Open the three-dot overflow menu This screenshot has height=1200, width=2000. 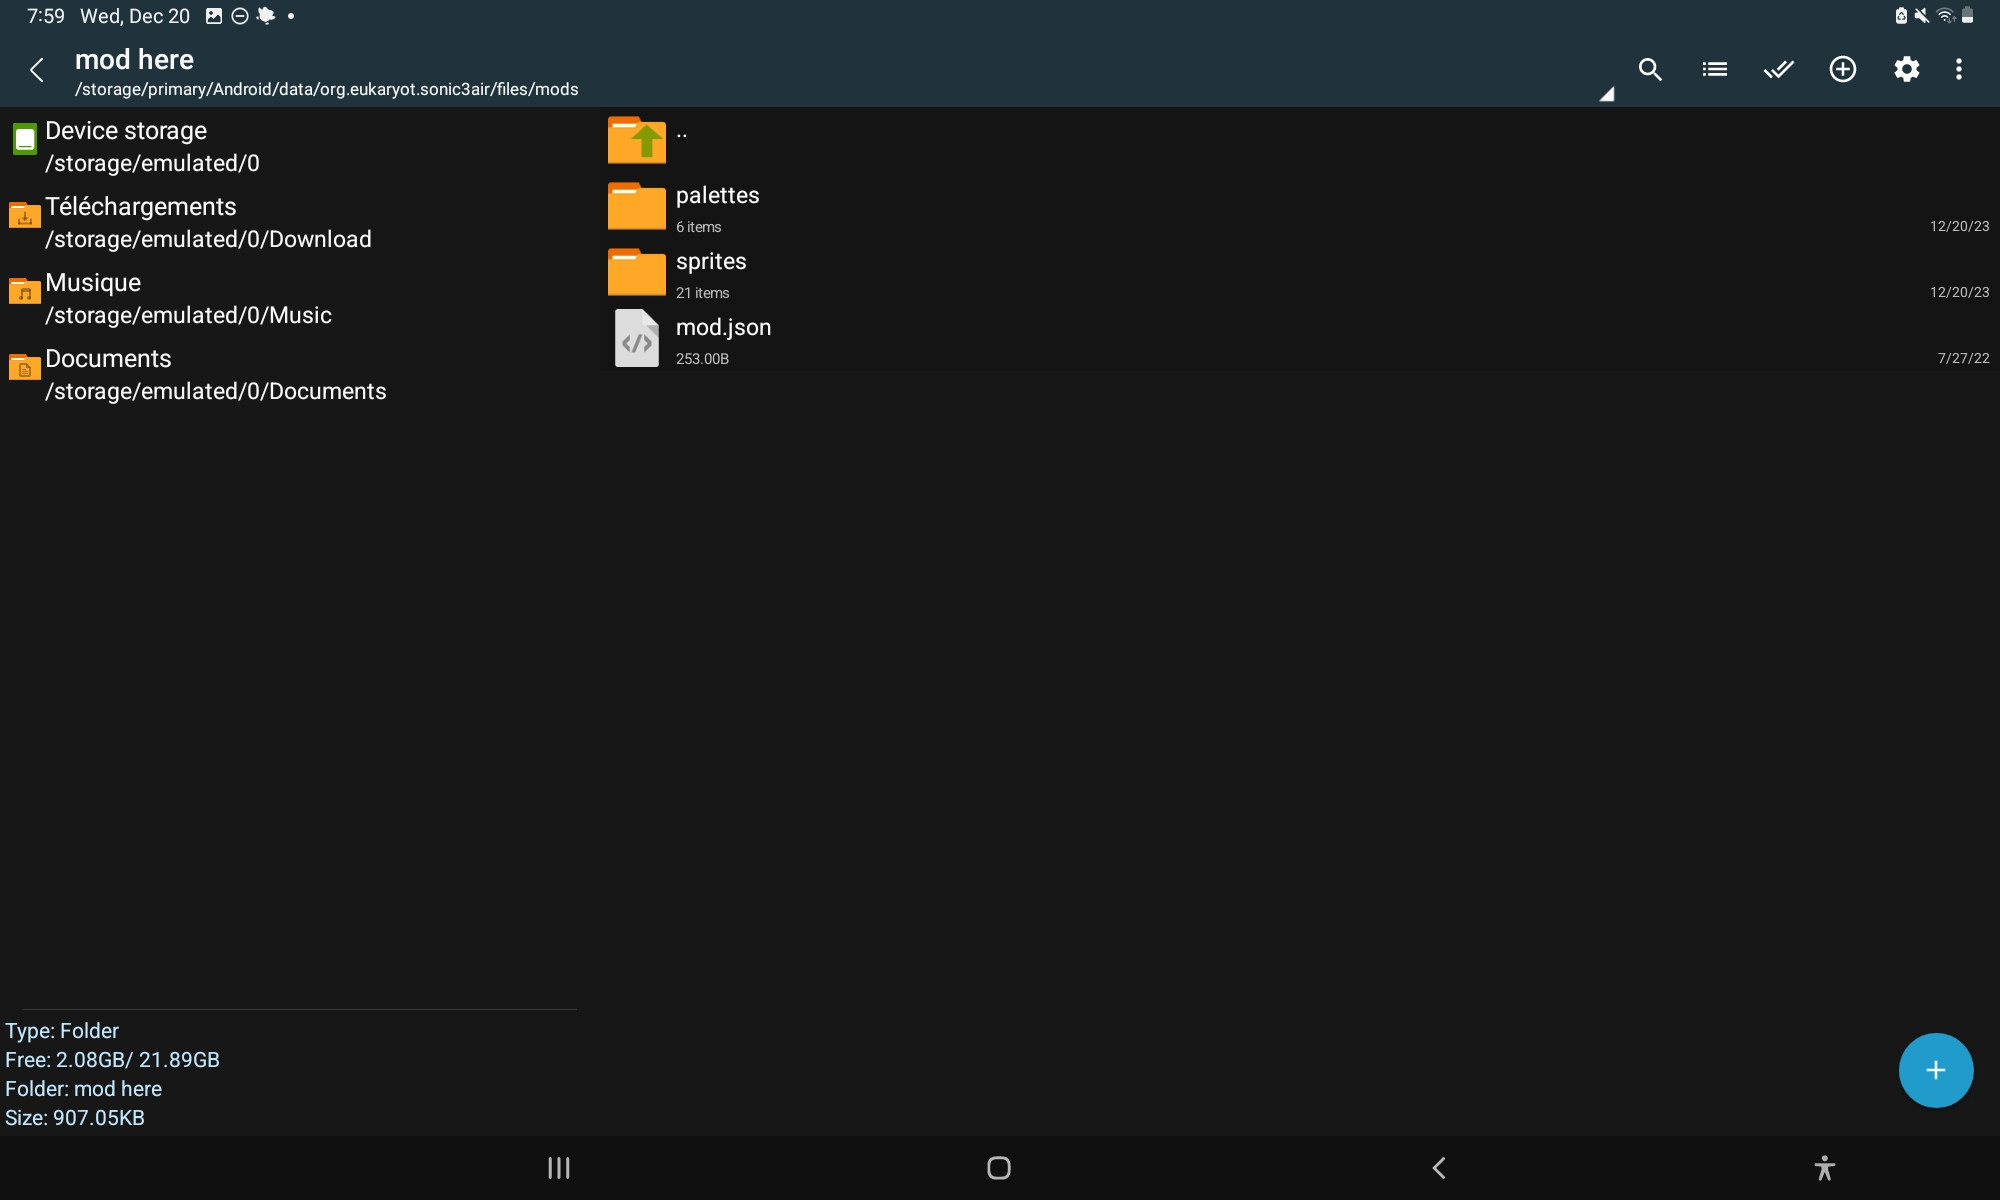(1958, 69)
